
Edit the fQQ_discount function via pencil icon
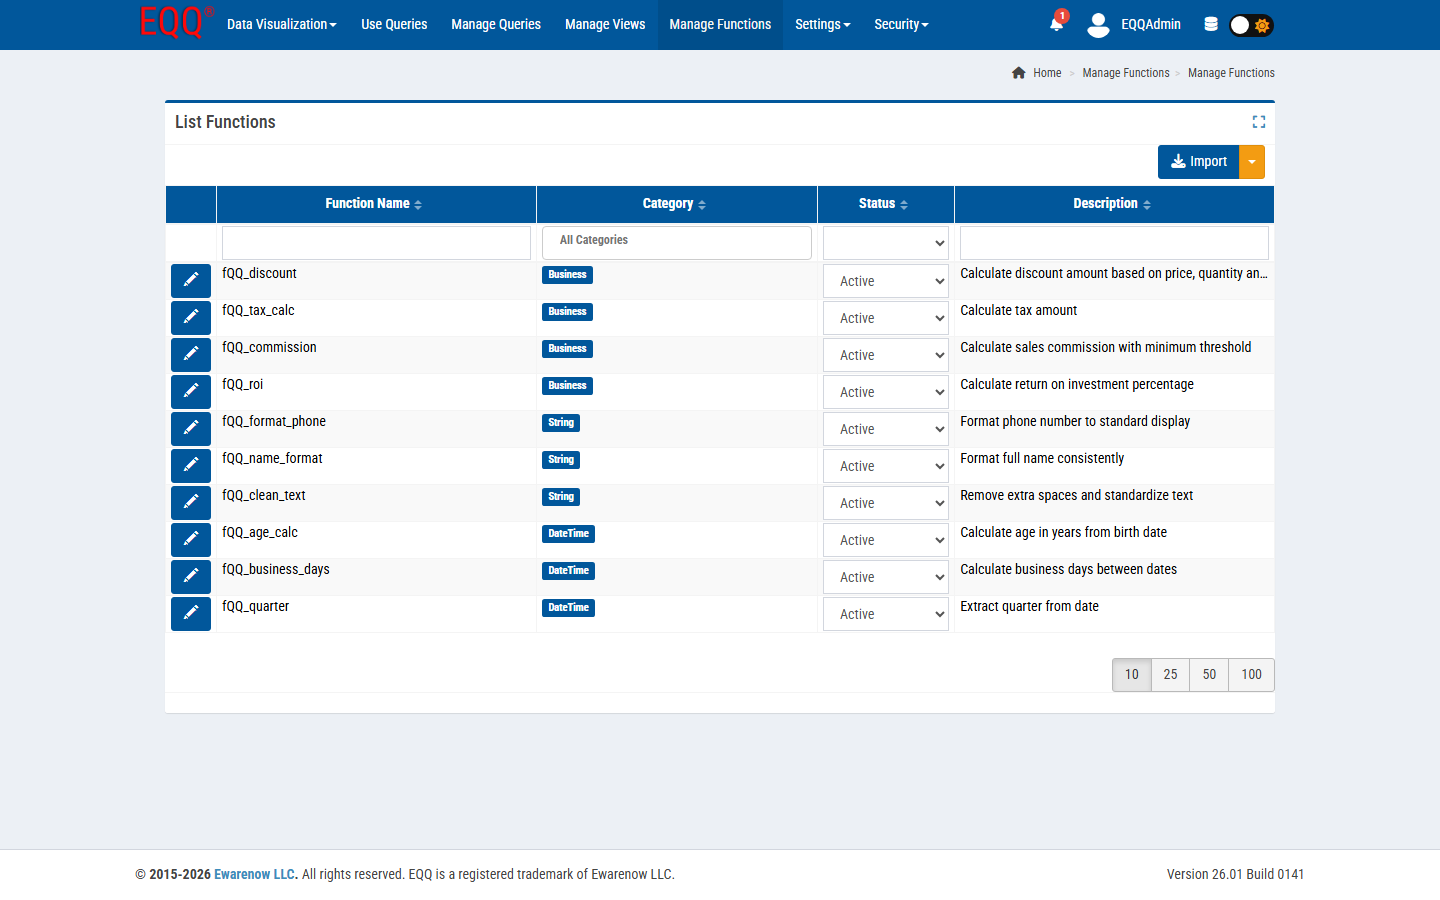[x=190, y=280]
